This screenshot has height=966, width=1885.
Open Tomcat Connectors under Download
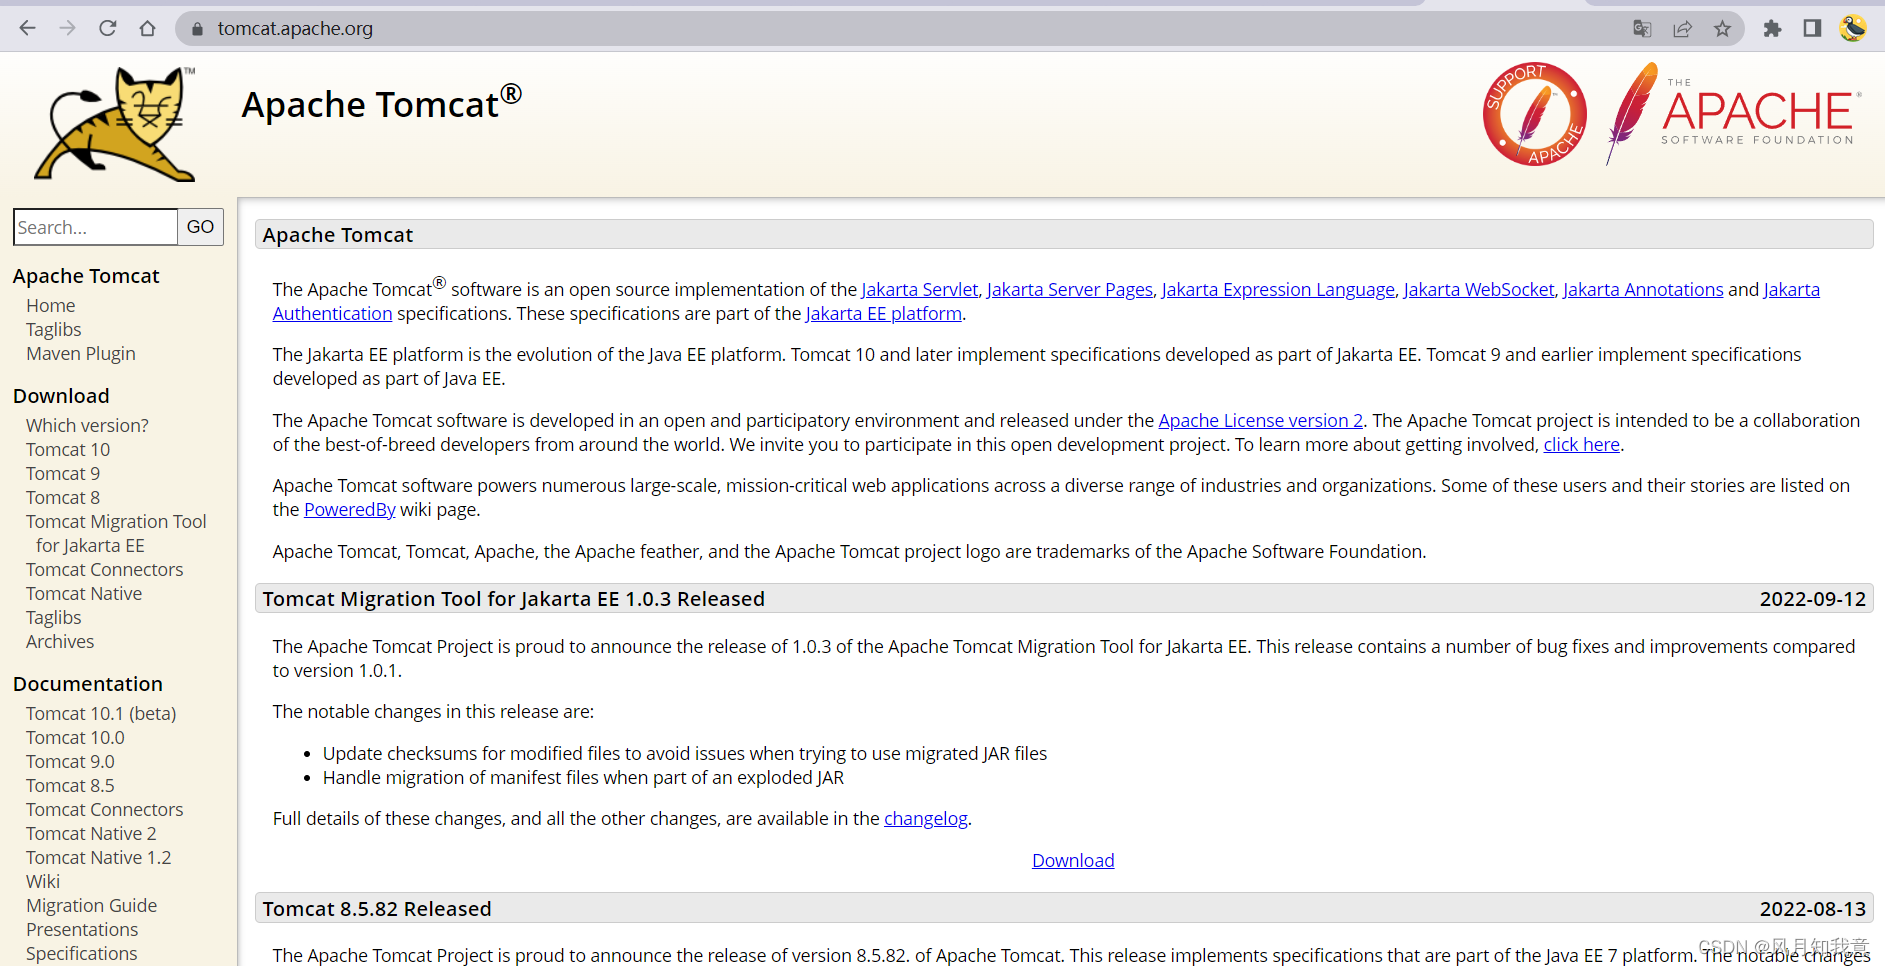[105, 569]
